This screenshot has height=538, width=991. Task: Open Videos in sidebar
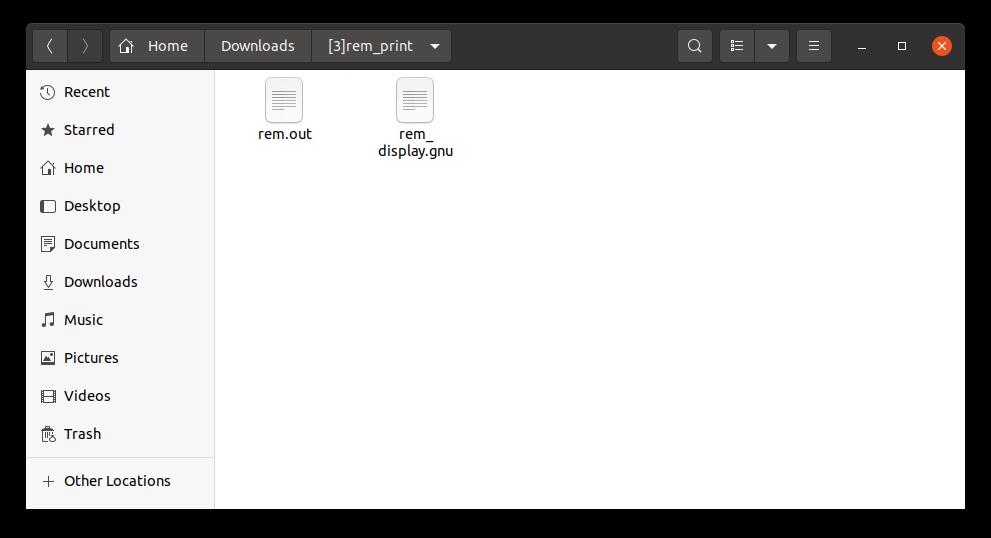point(120,396)
